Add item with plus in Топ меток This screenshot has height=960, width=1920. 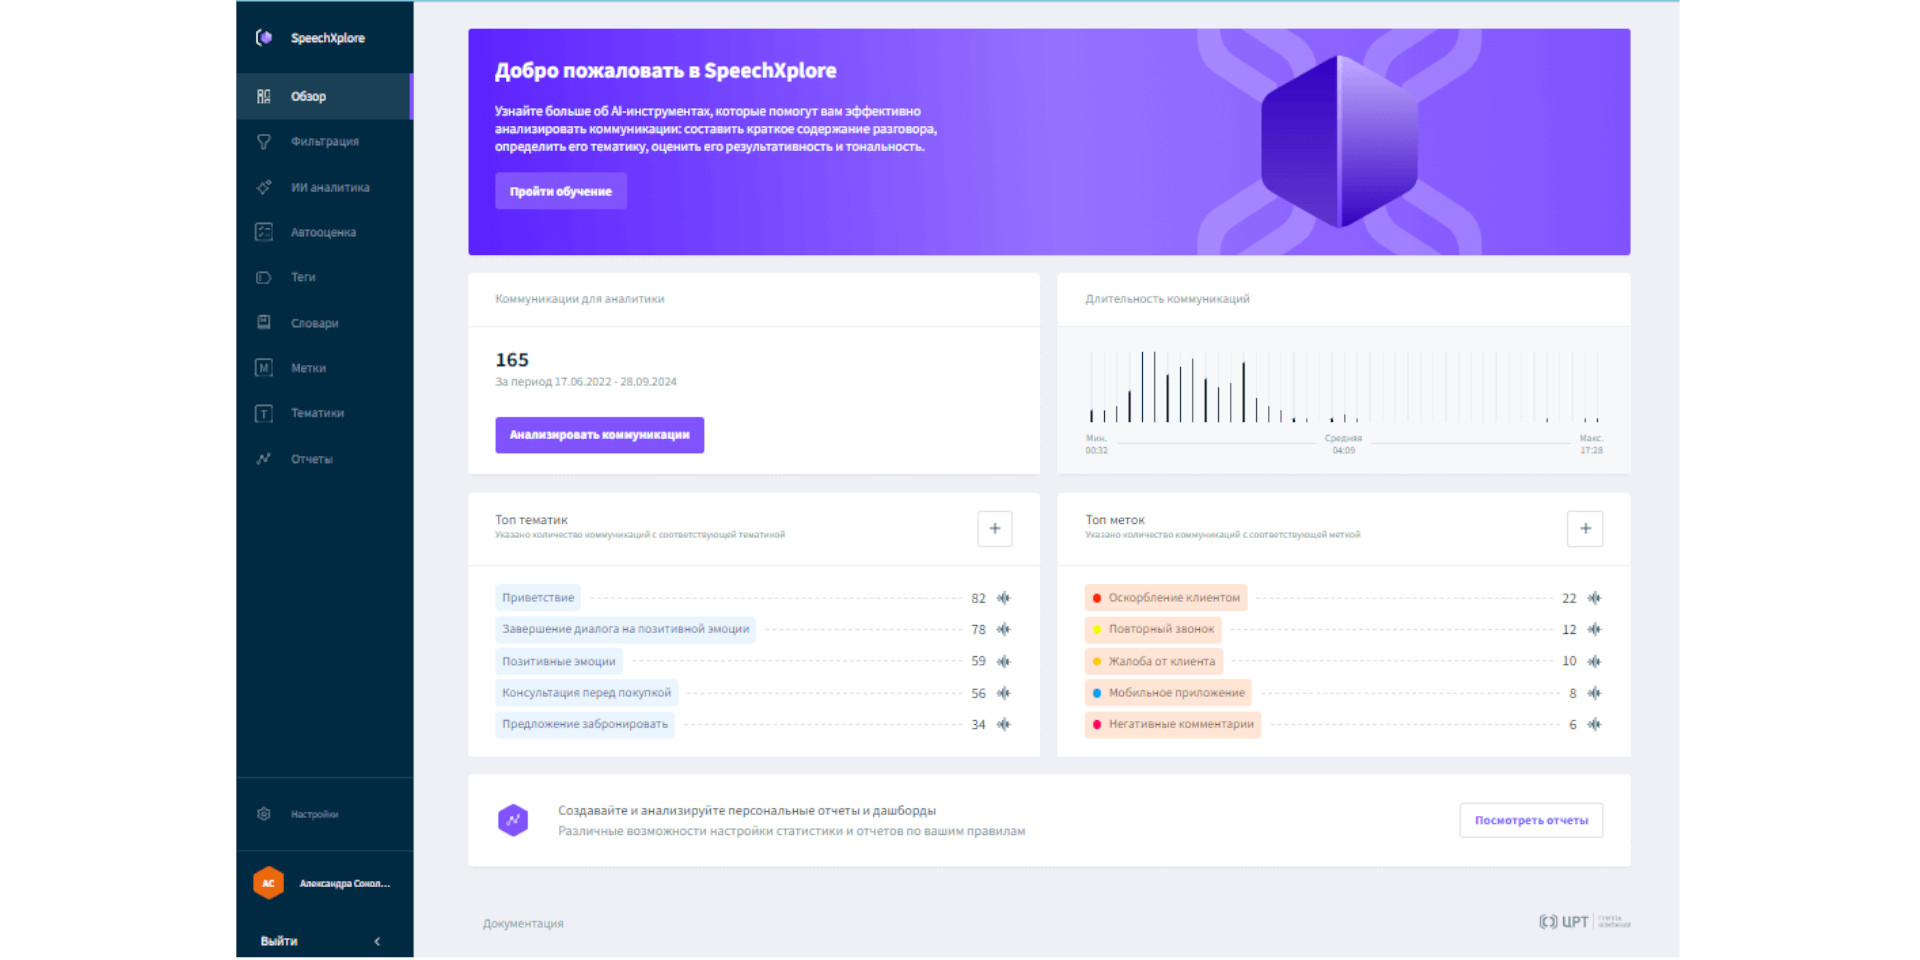(1584, 529)
